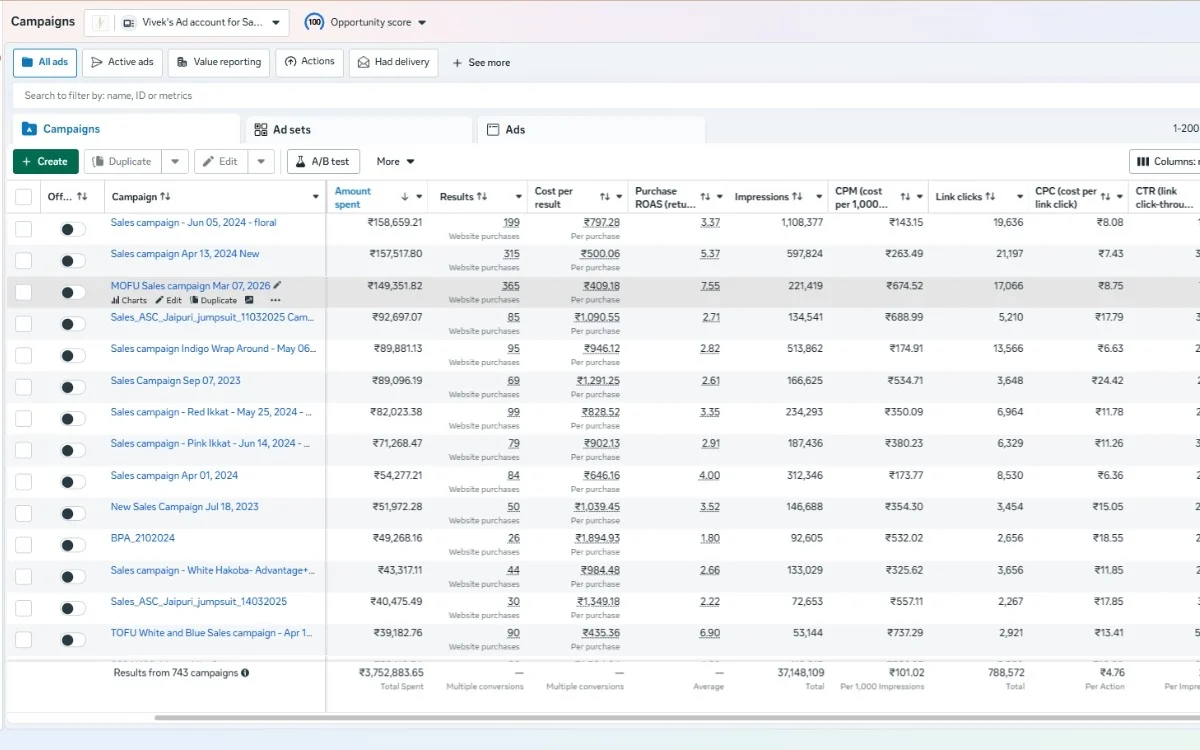Tick the checkbox for BPA_2102024 row
Image resolution: width=1200 pixels, height=750 pixels.
23,545
